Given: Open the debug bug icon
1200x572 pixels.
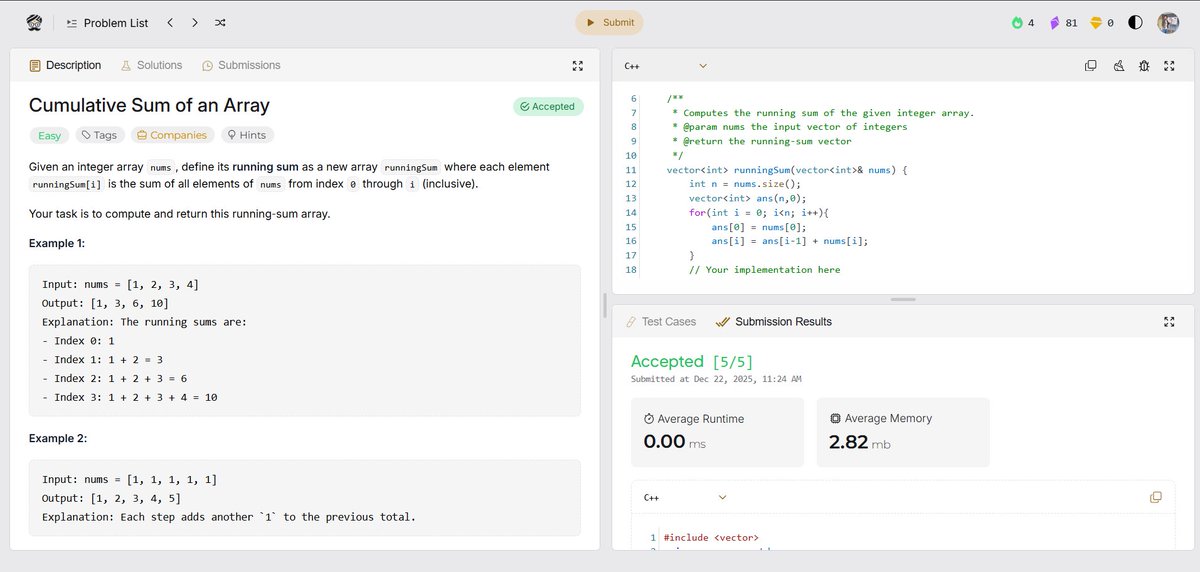Looking at the screenshot, I should 1144,66.
